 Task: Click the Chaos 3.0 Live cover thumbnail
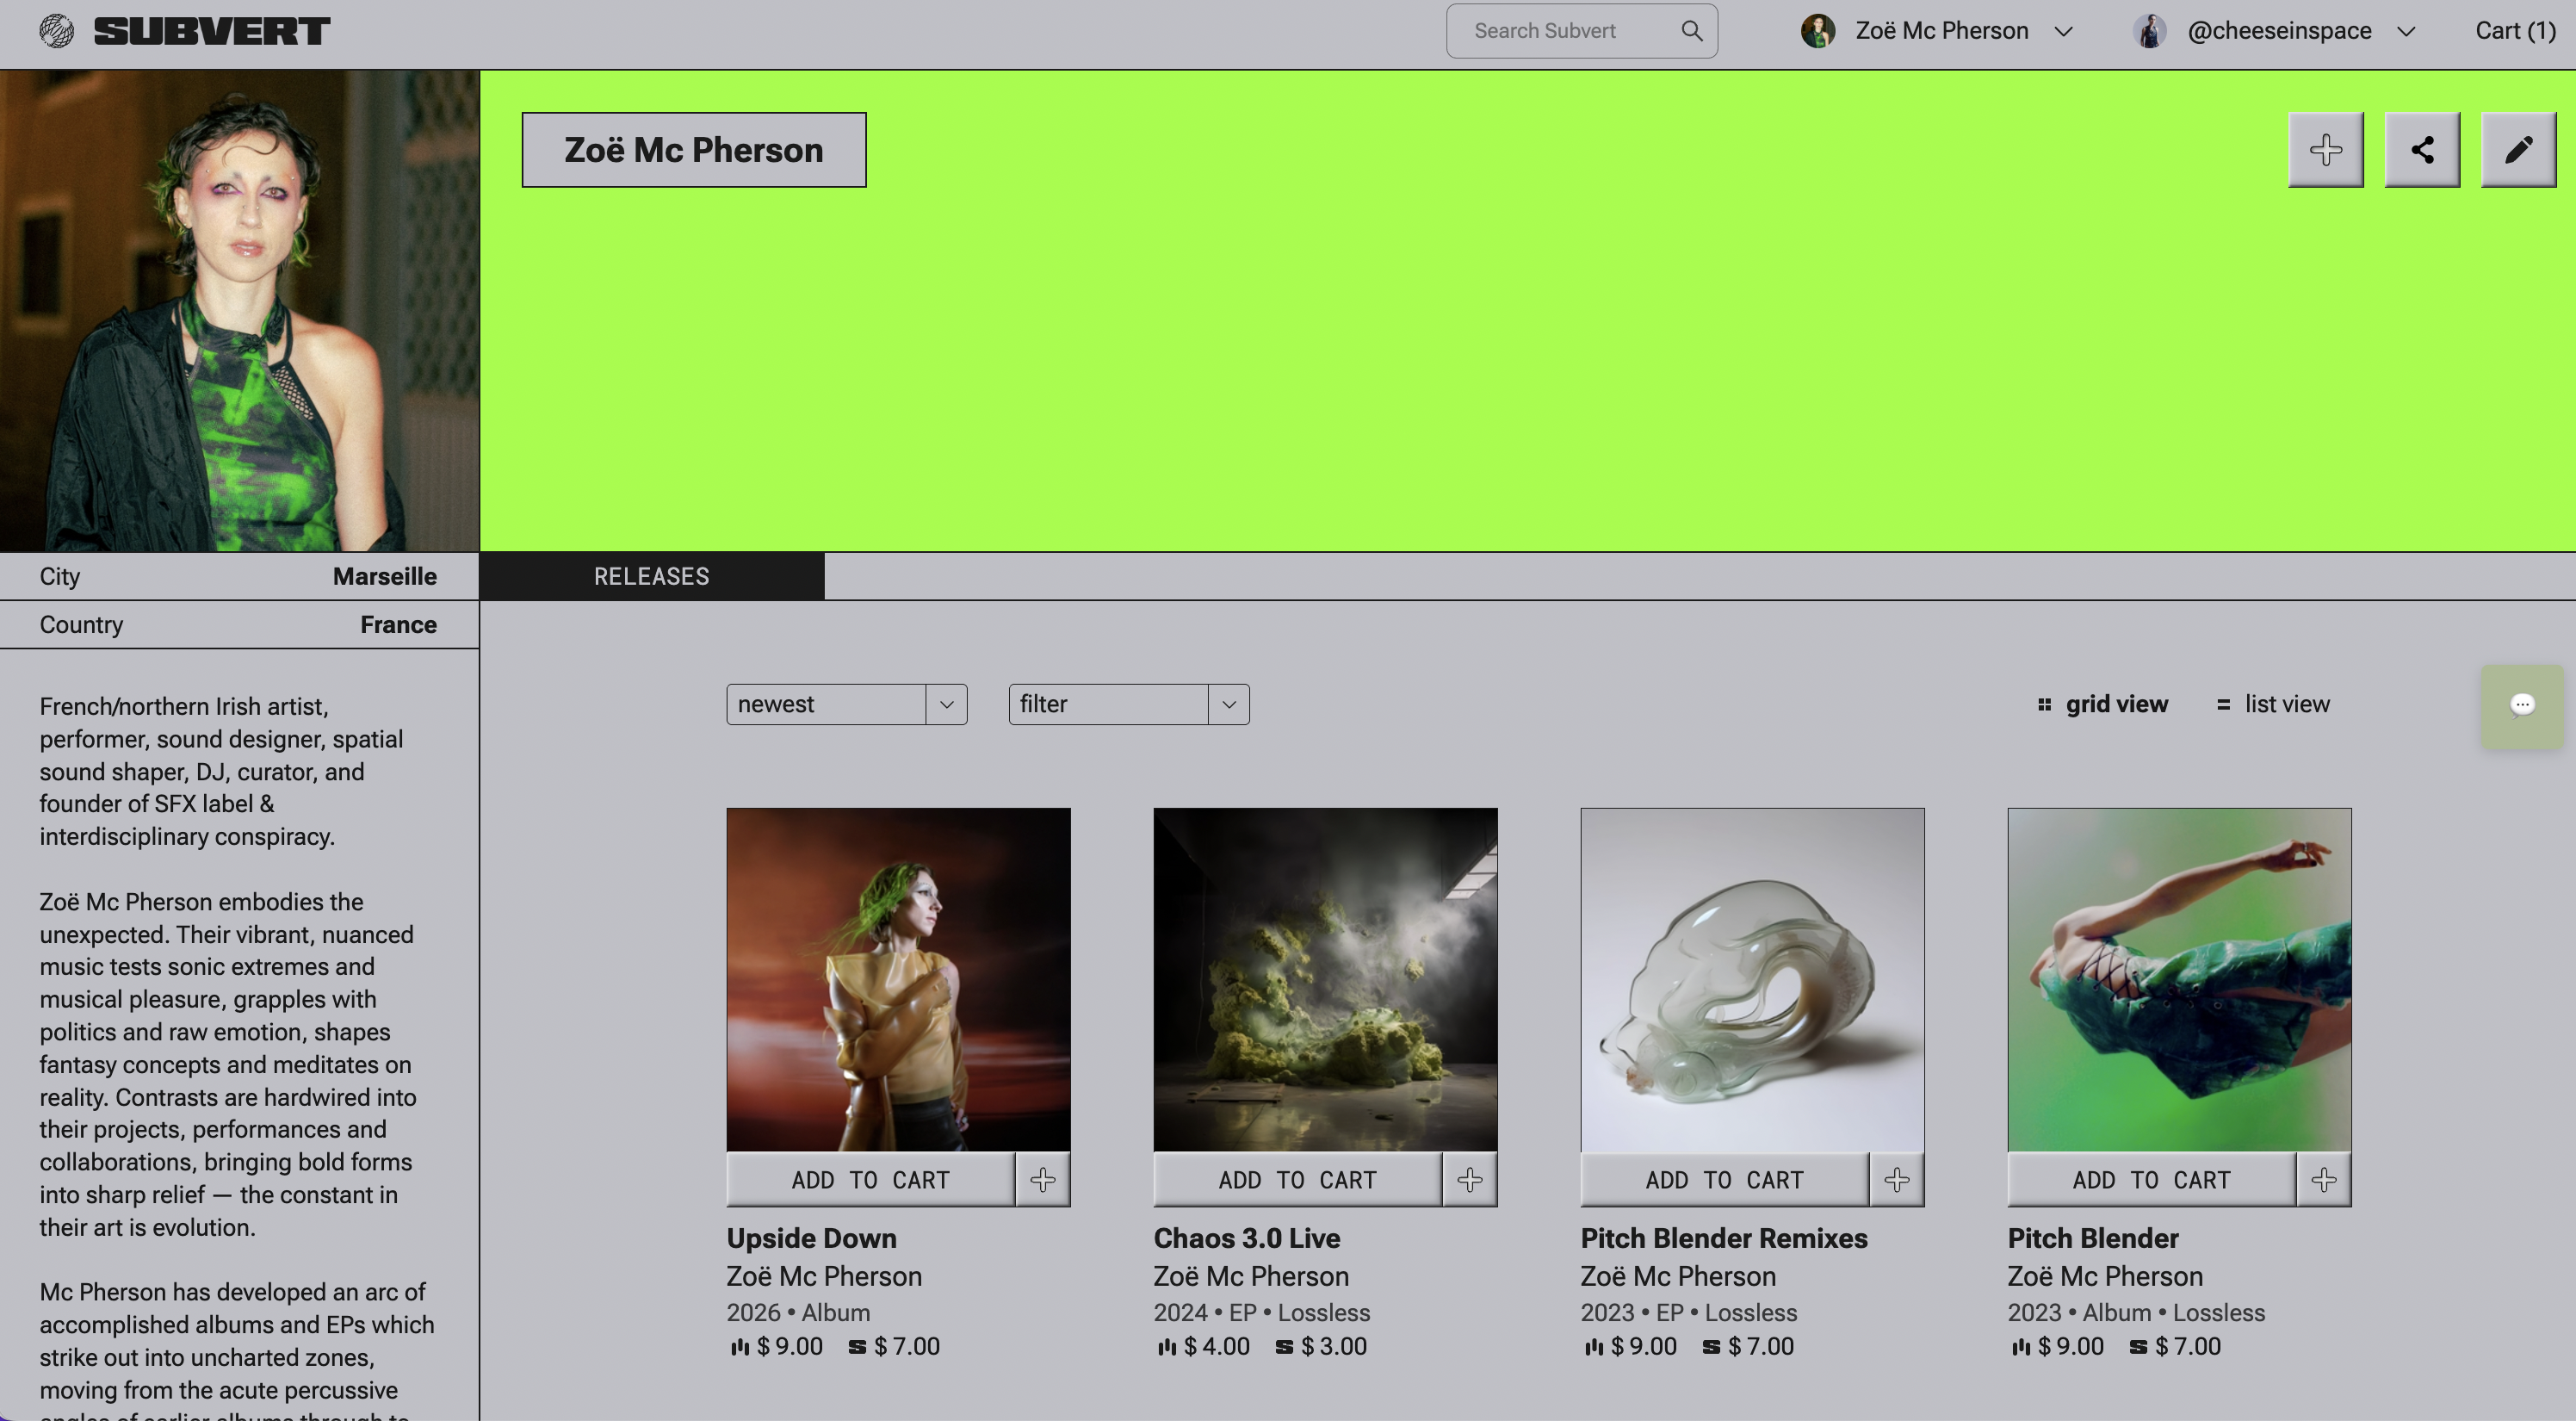point(1325,979)
